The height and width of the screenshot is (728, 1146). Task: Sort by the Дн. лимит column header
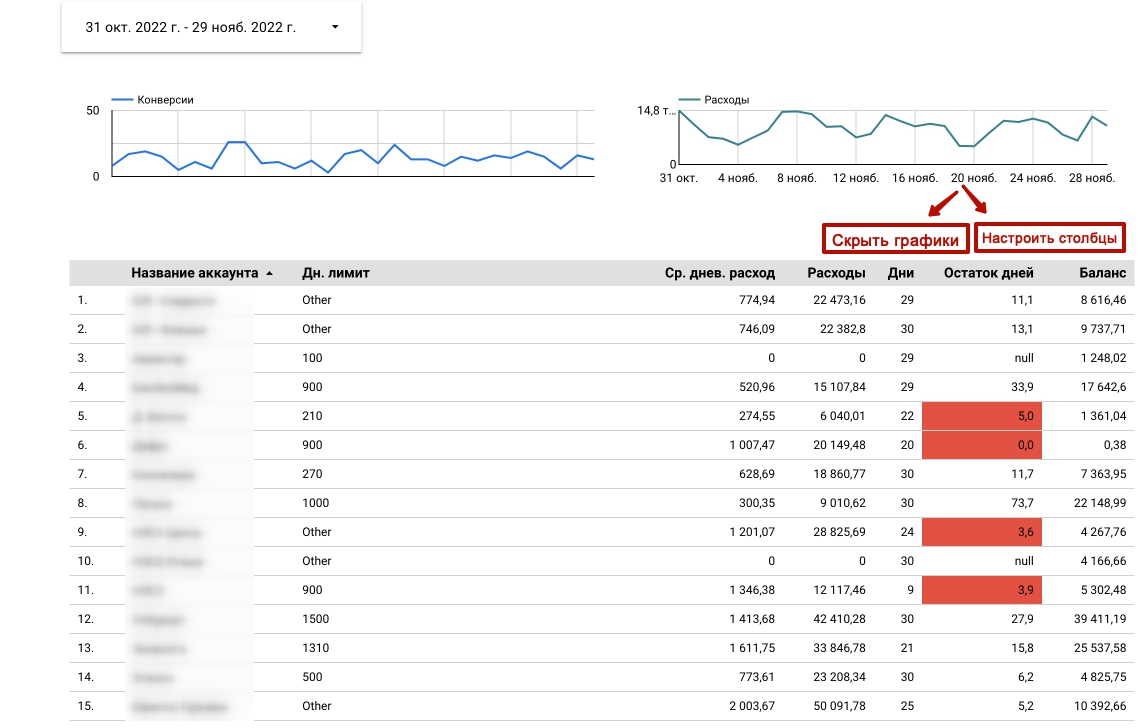pos(336,273)
